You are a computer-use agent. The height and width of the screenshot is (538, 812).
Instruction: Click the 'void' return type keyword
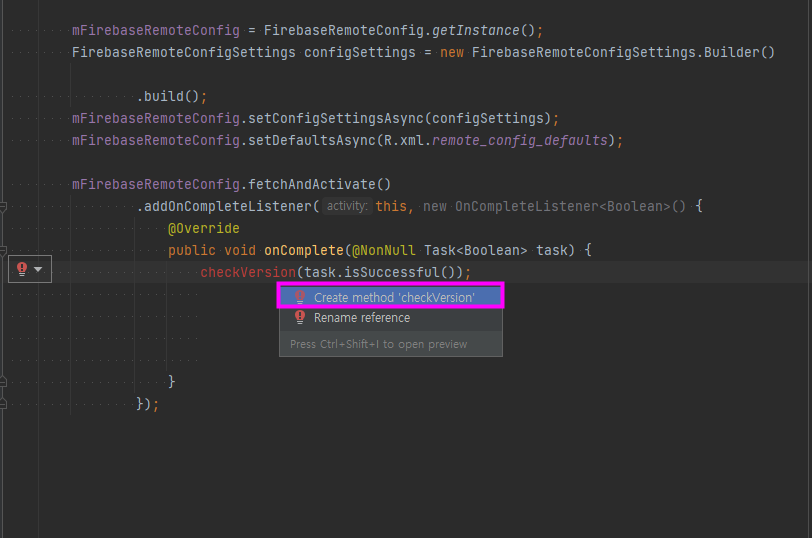coord(240,251)
